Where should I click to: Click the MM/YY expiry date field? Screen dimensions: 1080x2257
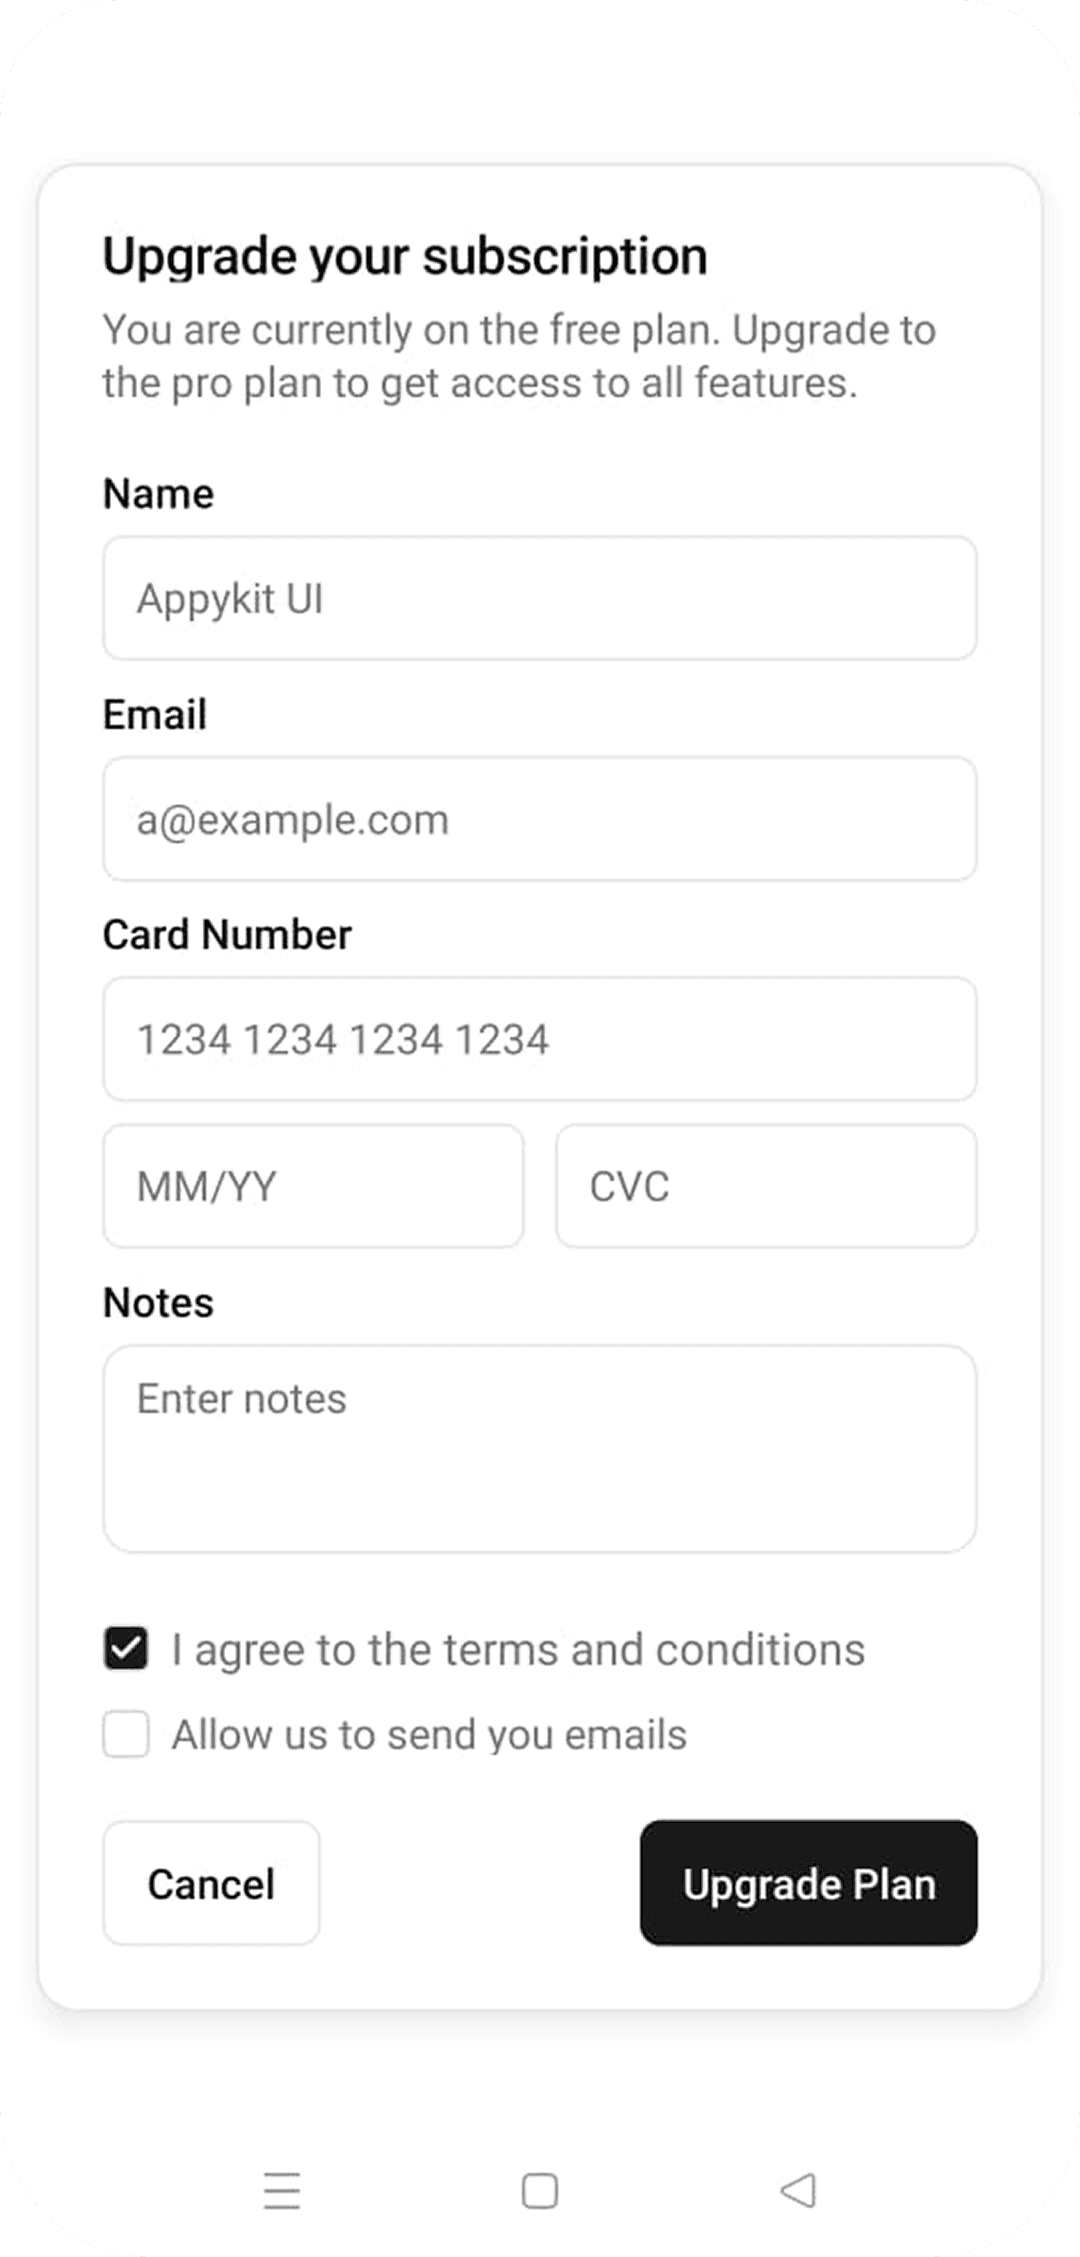313,1186
